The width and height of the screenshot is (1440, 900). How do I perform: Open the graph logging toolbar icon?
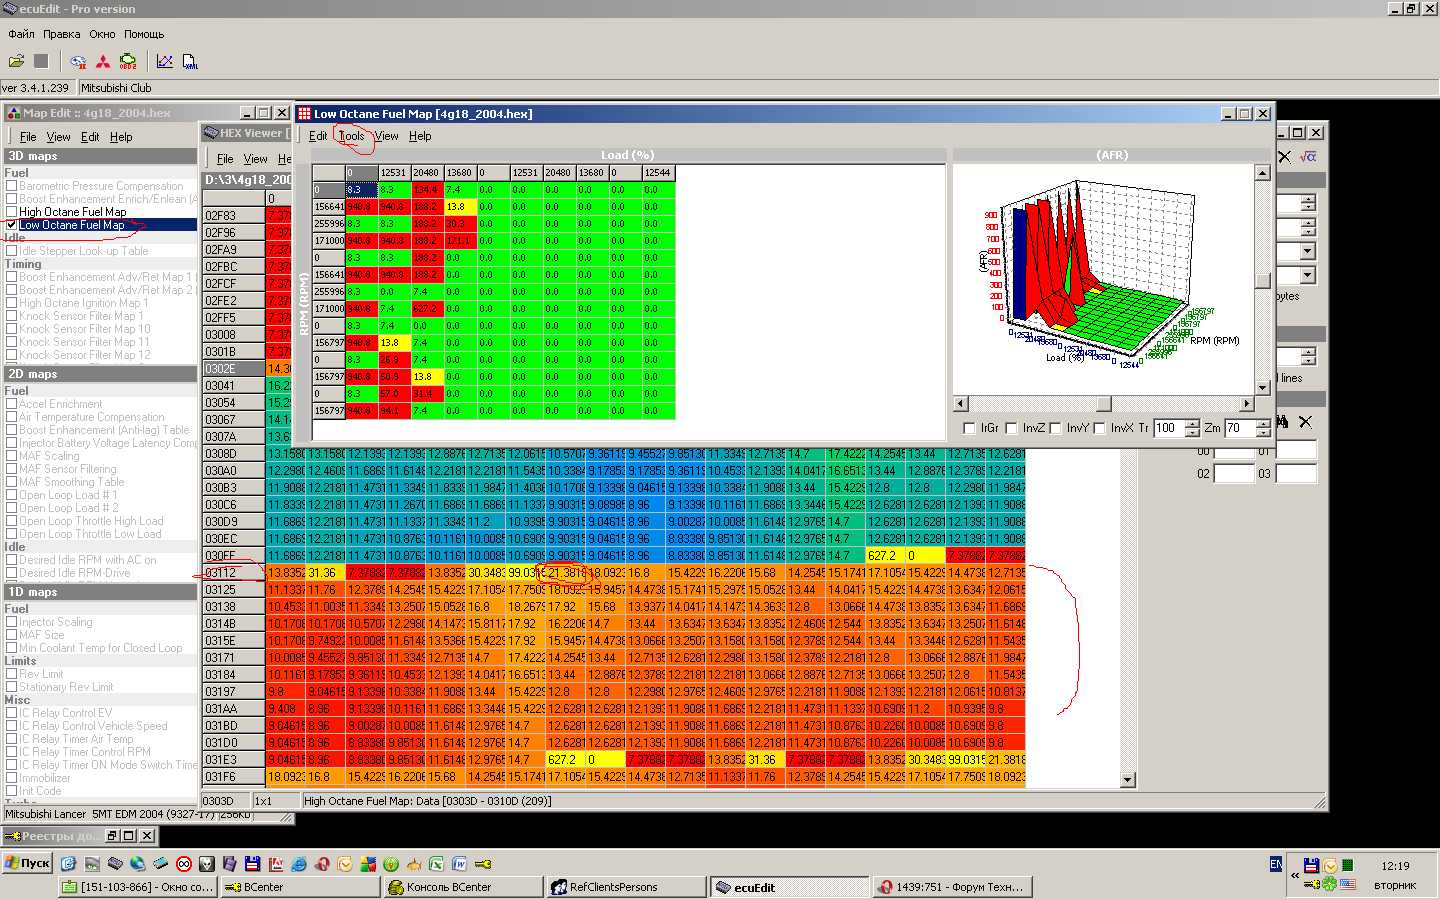click(165, 62)
